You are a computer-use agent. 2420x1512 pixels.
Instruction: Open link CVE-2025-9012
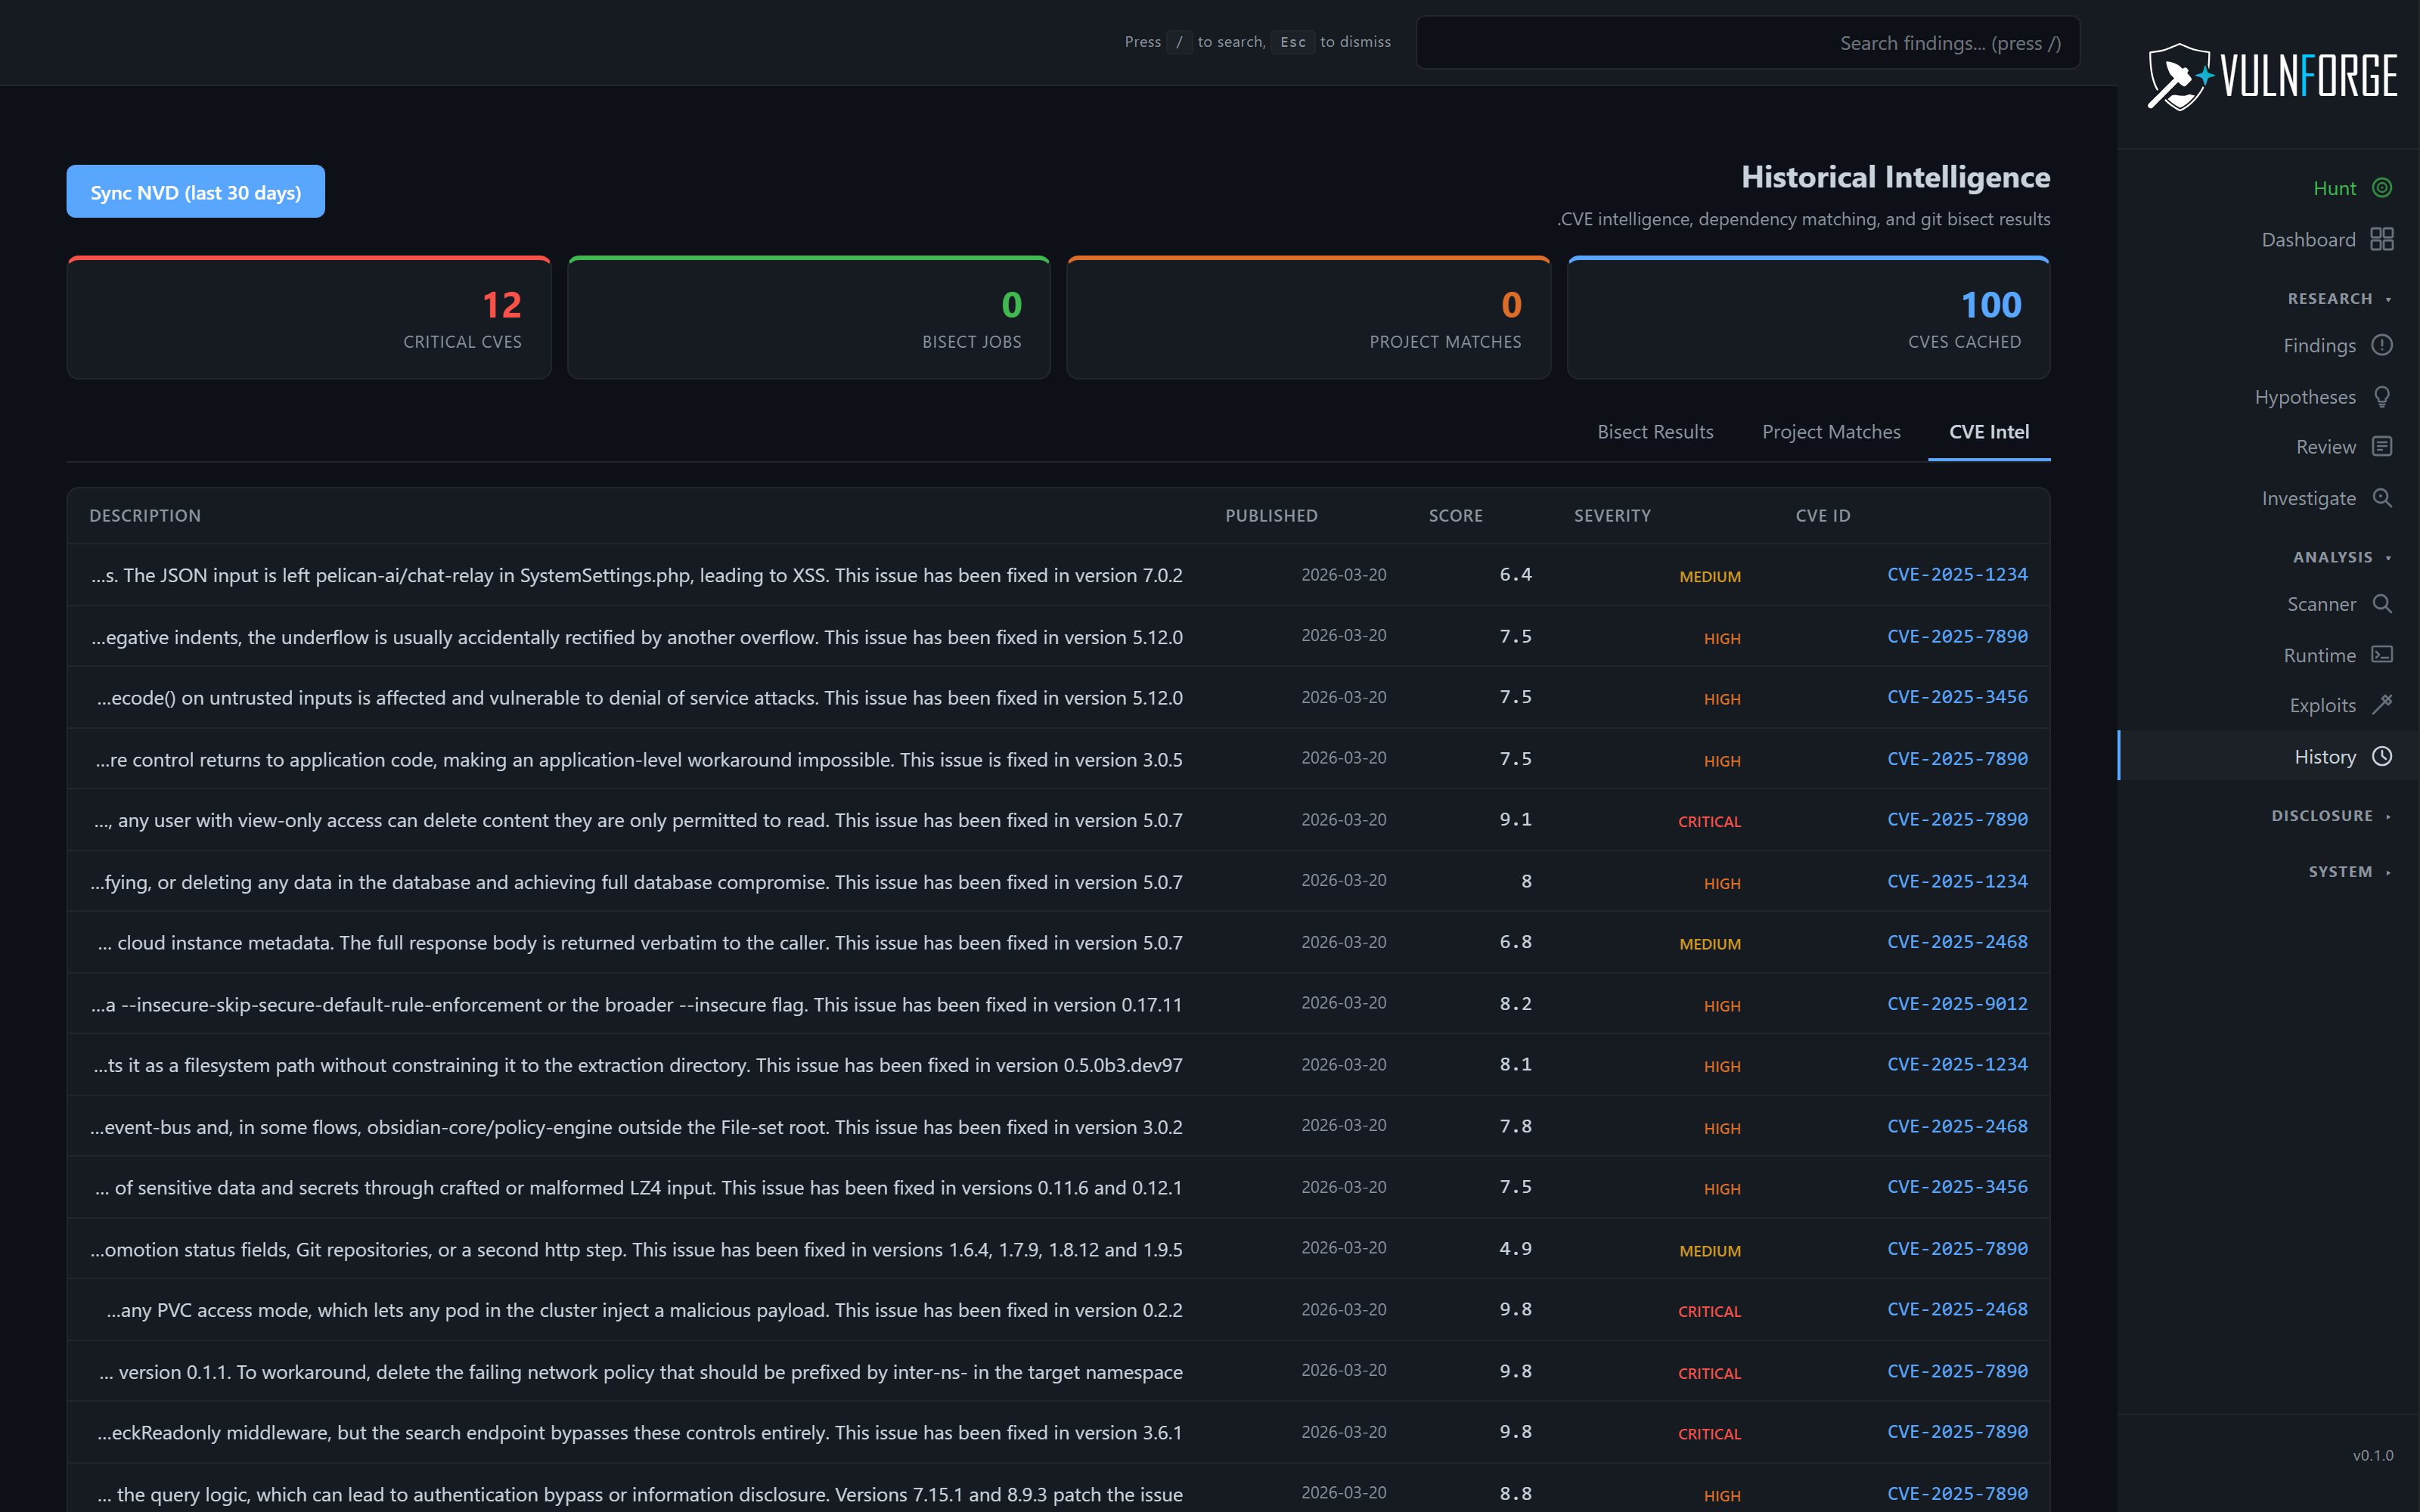1957,1004
